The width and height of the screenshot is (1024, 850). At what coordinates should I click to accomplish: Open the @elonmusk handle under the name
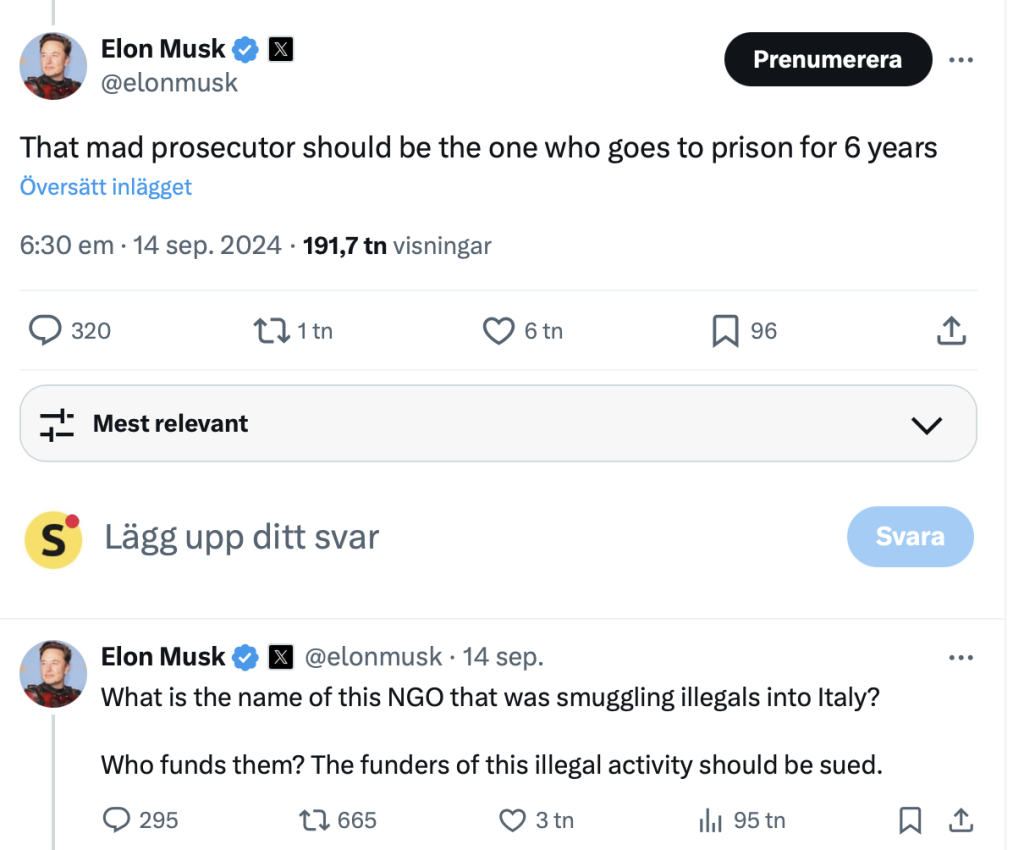[170, 83]
